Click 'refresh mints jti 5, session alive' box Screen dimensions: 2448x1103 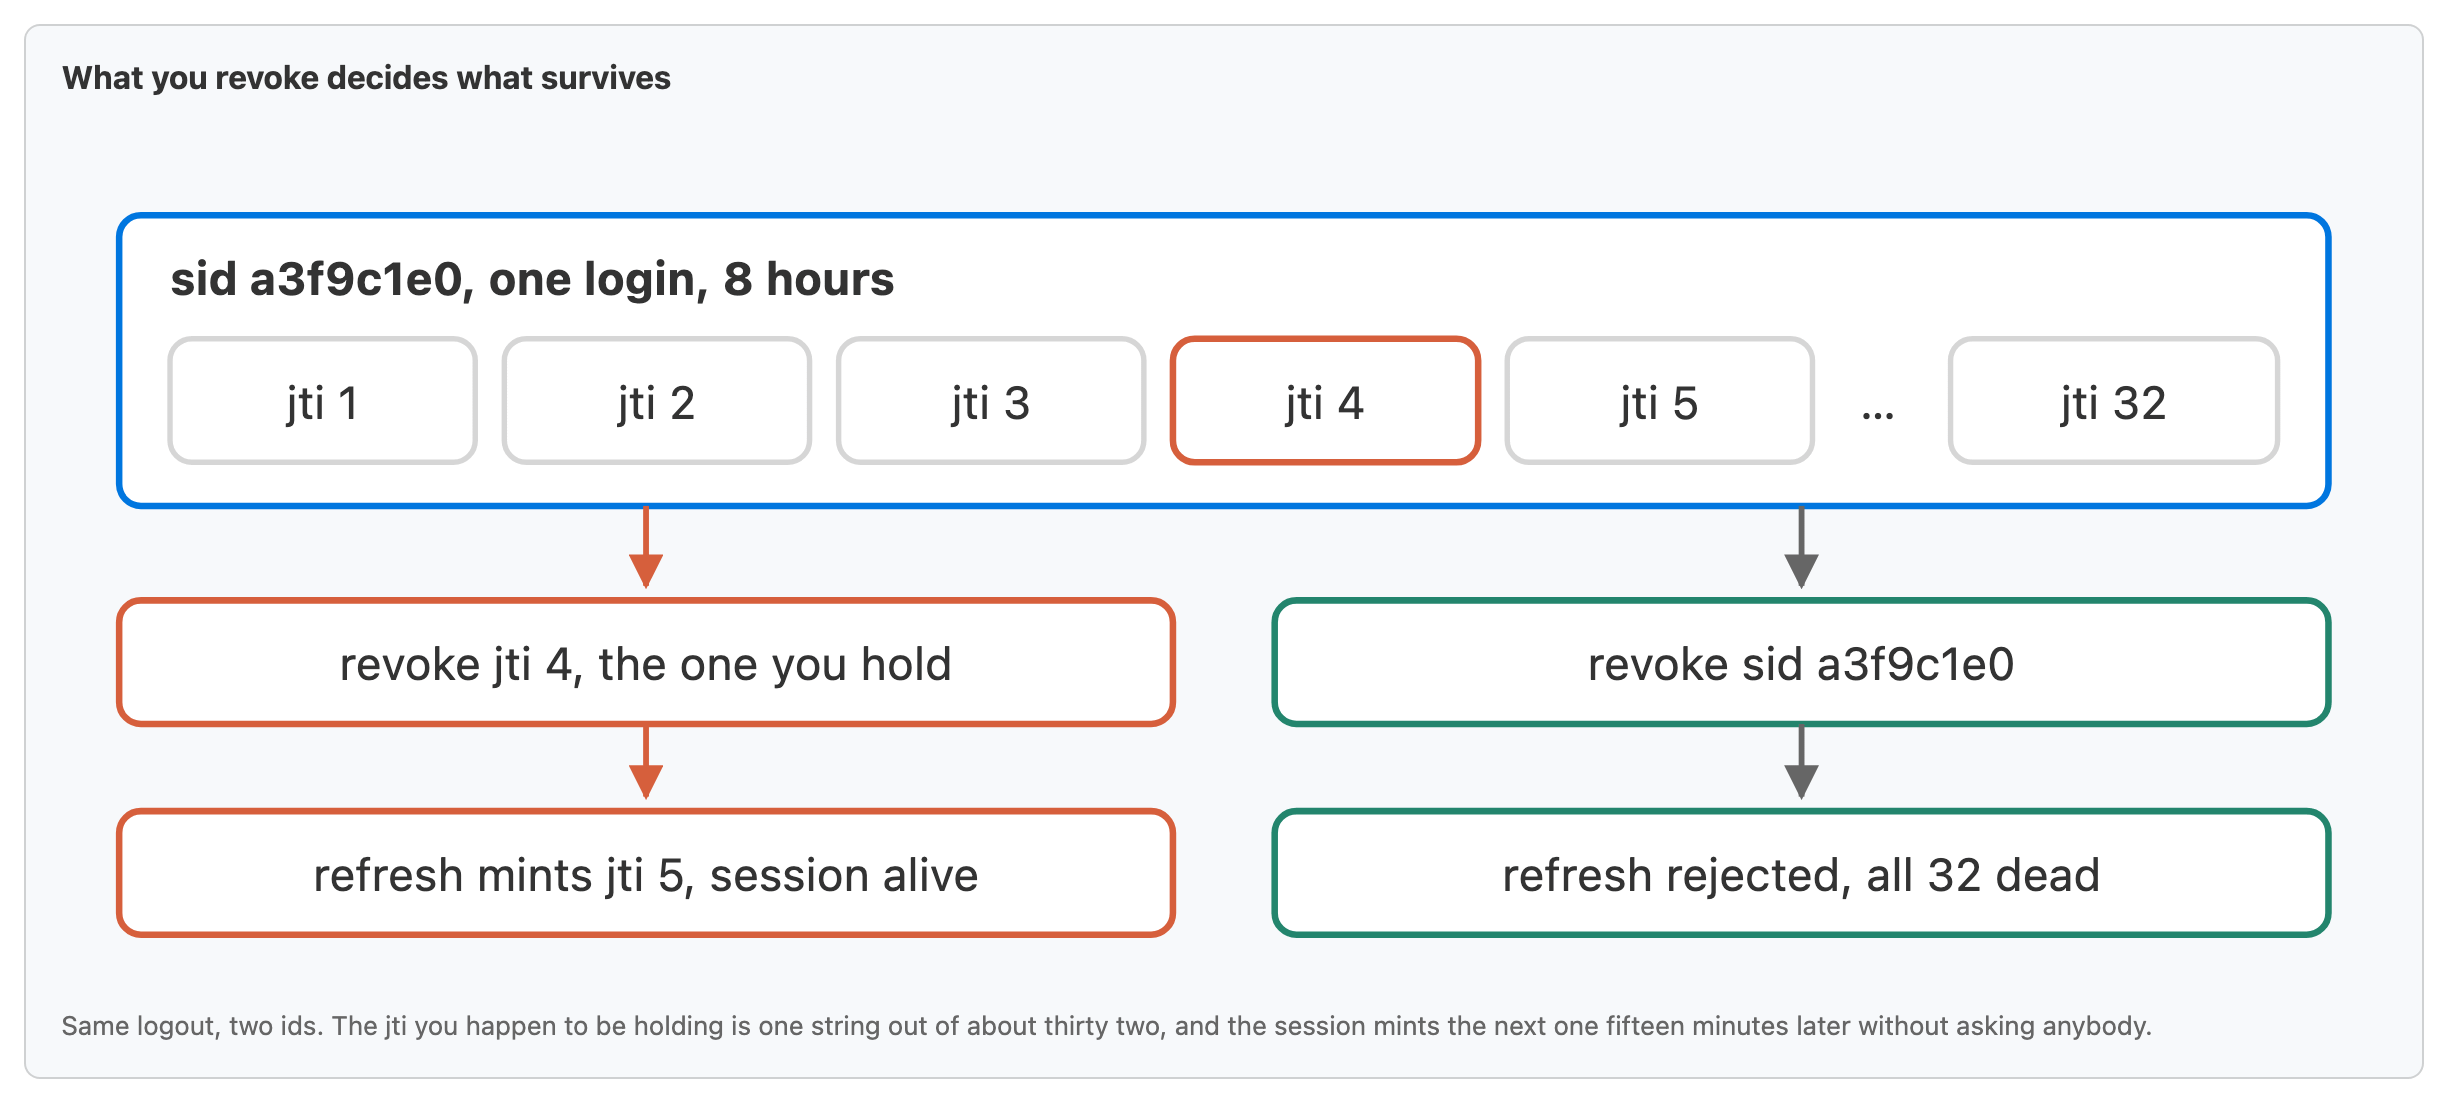(646, 874)
